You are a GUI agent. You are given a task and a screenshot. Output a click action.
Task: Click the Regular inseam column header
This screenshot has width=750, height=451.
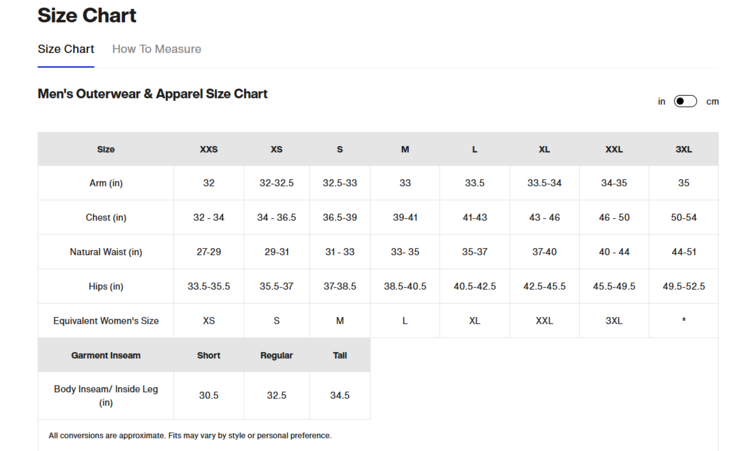point(276,355)
